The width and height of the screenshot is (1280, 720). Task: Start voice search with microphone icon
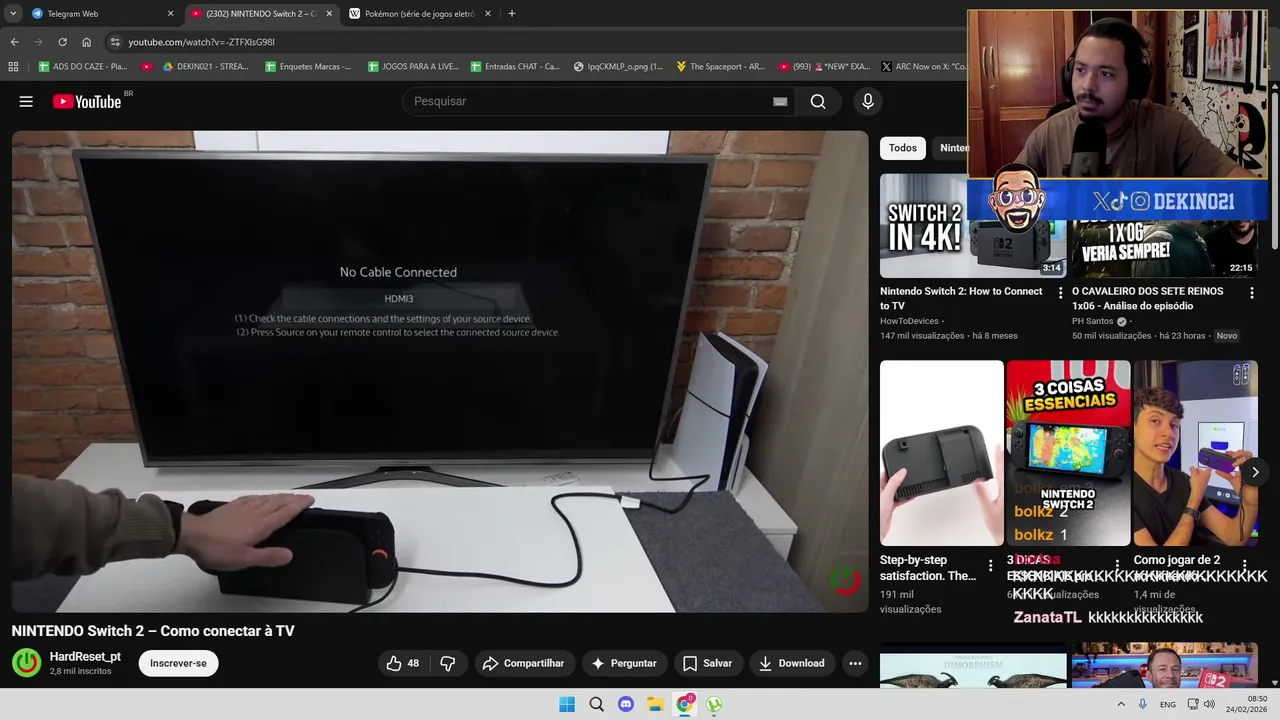point(868,101)
